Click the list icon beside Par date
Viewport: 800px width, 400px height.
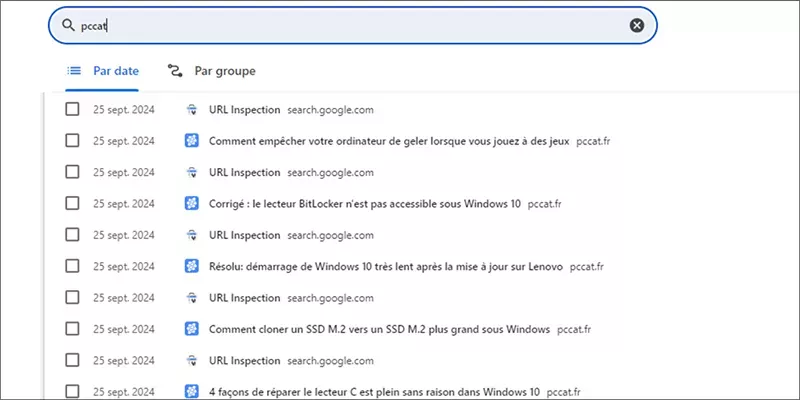coord(74,71)
